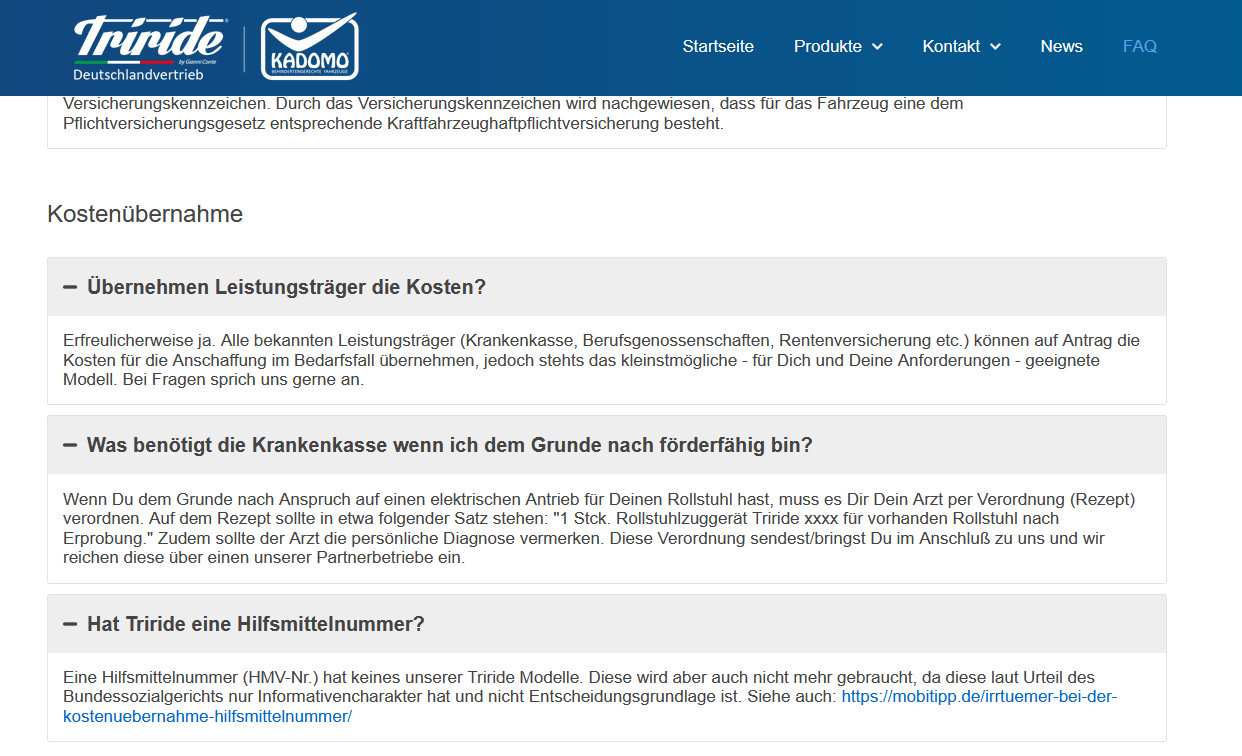Viewport: 1242px width, 756px height.
Task: Open the Kontakt navigation menu
Action: click(951, 46)
